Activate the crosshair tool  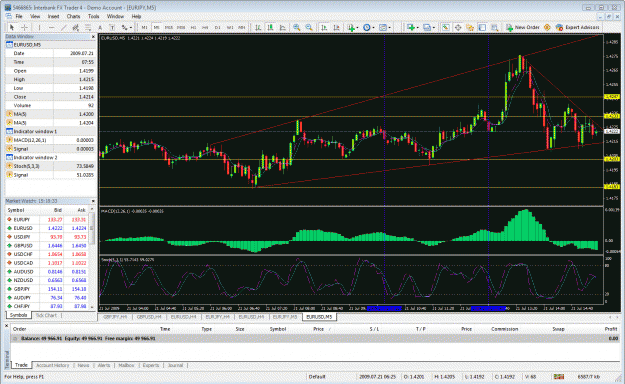coord(24,27)
